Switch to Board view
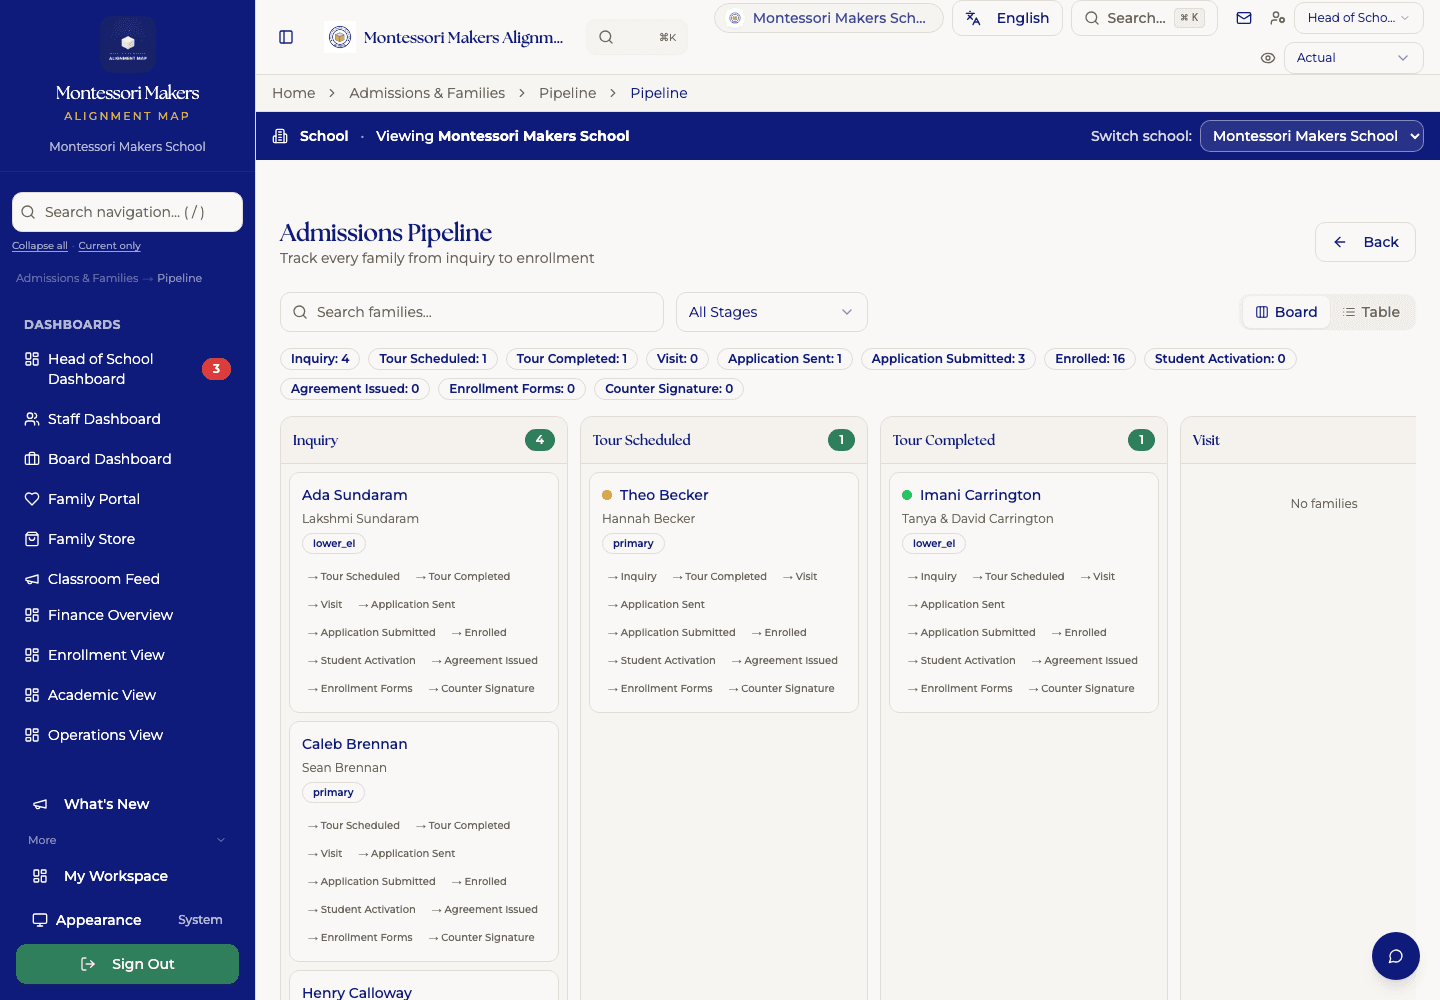 1286,312
